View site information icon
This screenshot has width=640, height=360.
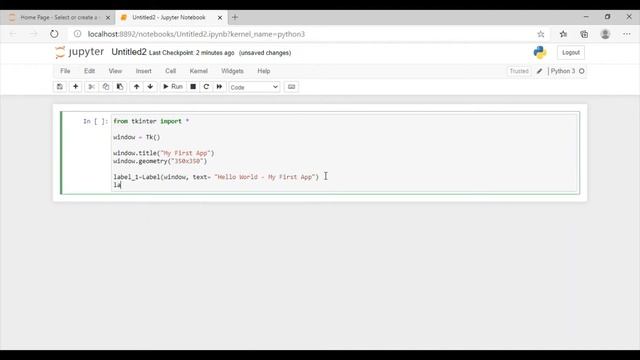[77, 34]
